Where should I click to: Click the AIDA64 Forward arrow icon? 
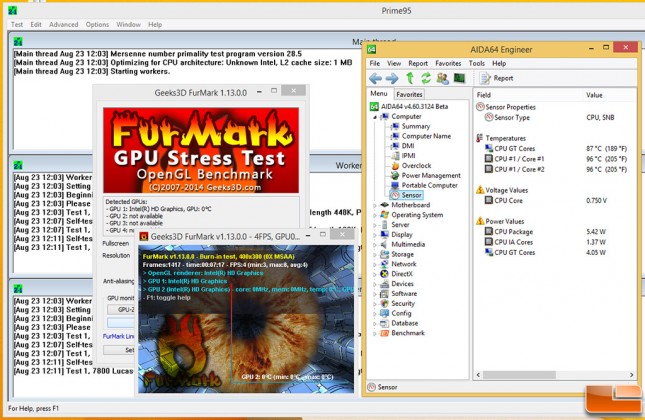click(392, 78)
